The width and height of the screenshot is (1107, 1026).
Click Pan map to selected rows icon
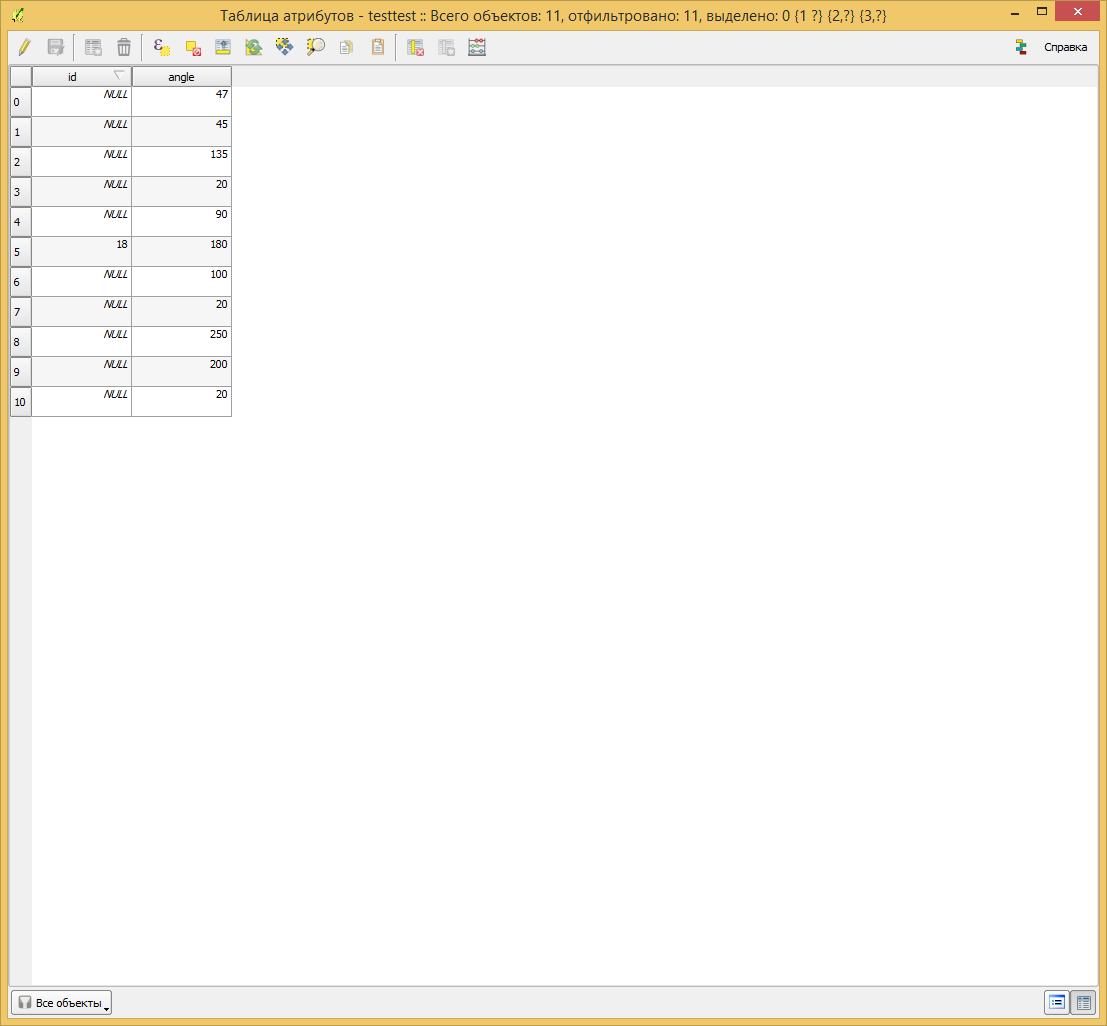(285, 47)
